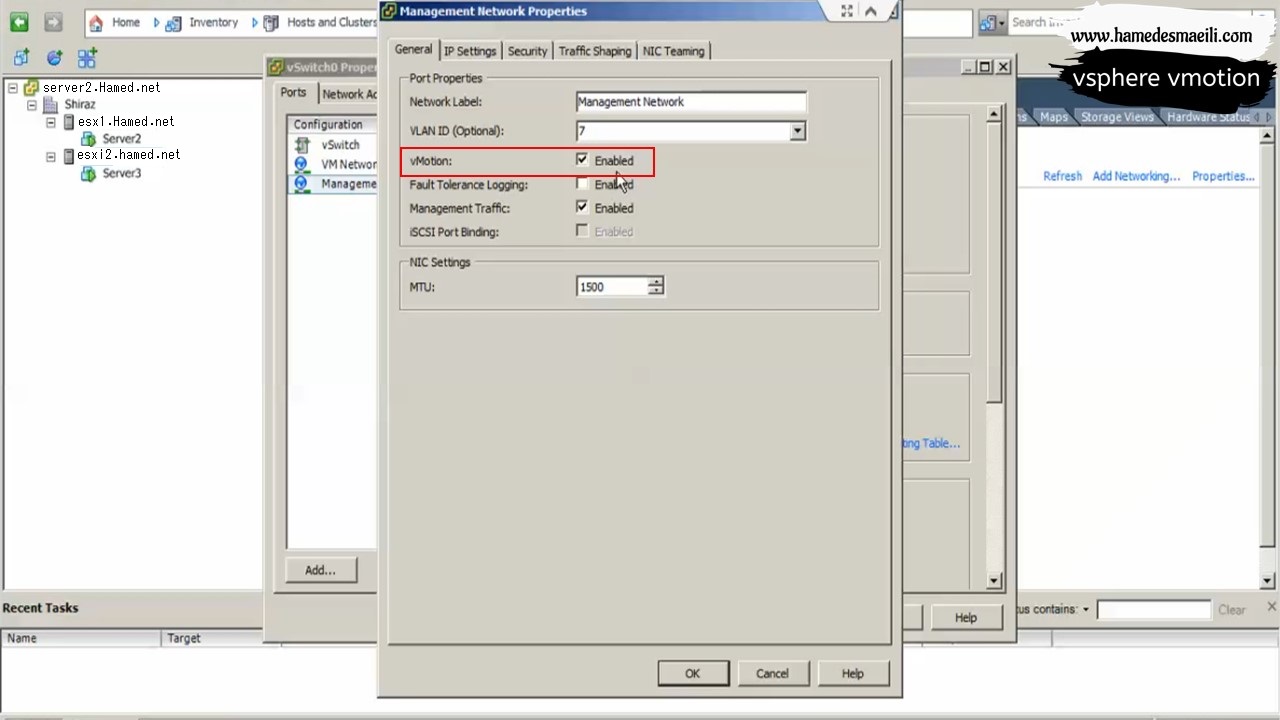Image resolution: width=1280 pixels, height=720 pixels.
Task: Click the Network Label text field
Action: coord(691,102)
